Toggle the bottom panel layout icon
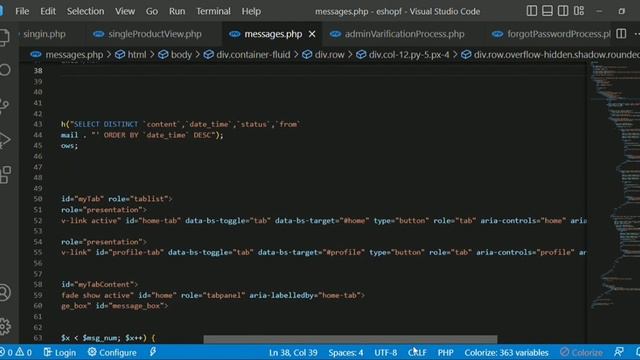Image resolution: width=640 pixels, height=360 pixels. [547, 11]
